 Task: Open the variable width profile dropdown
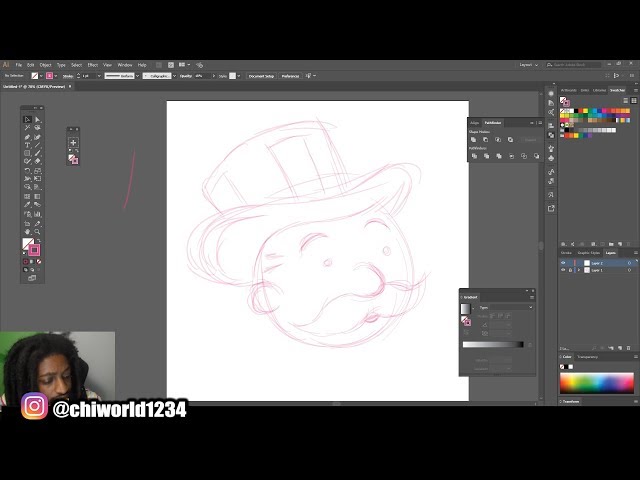click(137, 76)
